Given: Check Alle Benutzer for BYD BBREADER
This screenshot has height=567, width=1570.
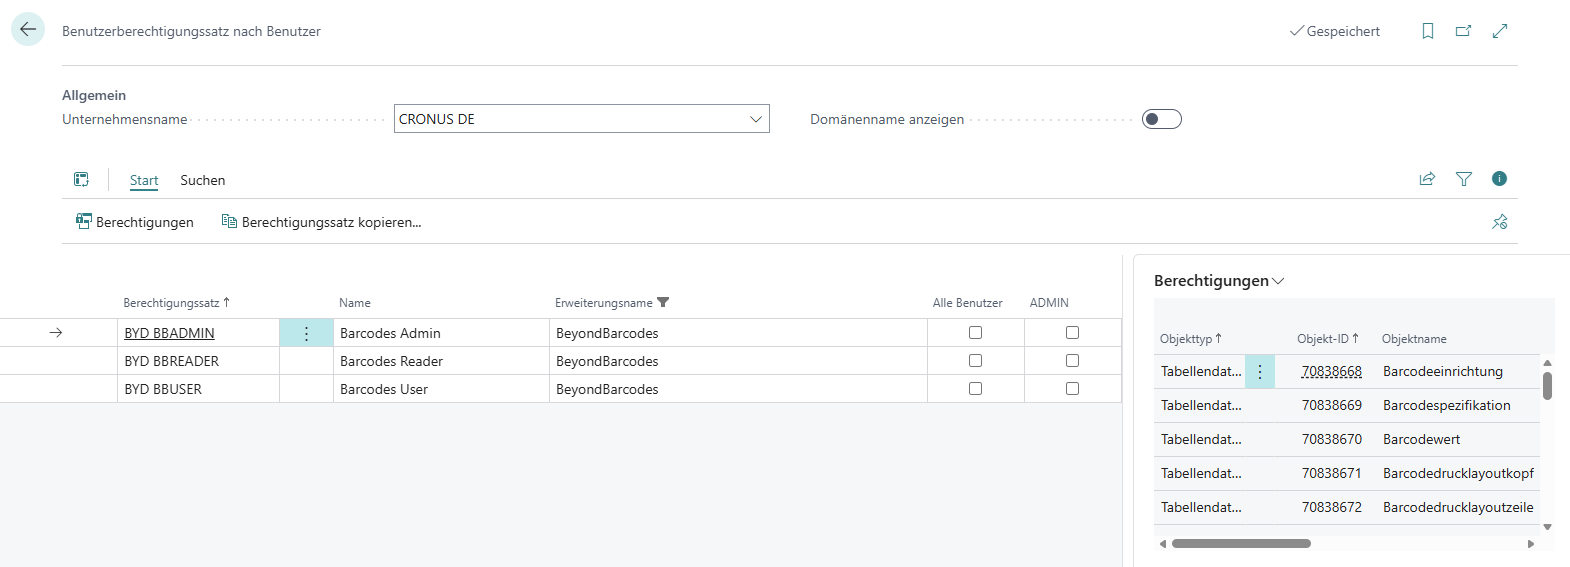Looking at the screenshot, I should [x=975, y=361].
